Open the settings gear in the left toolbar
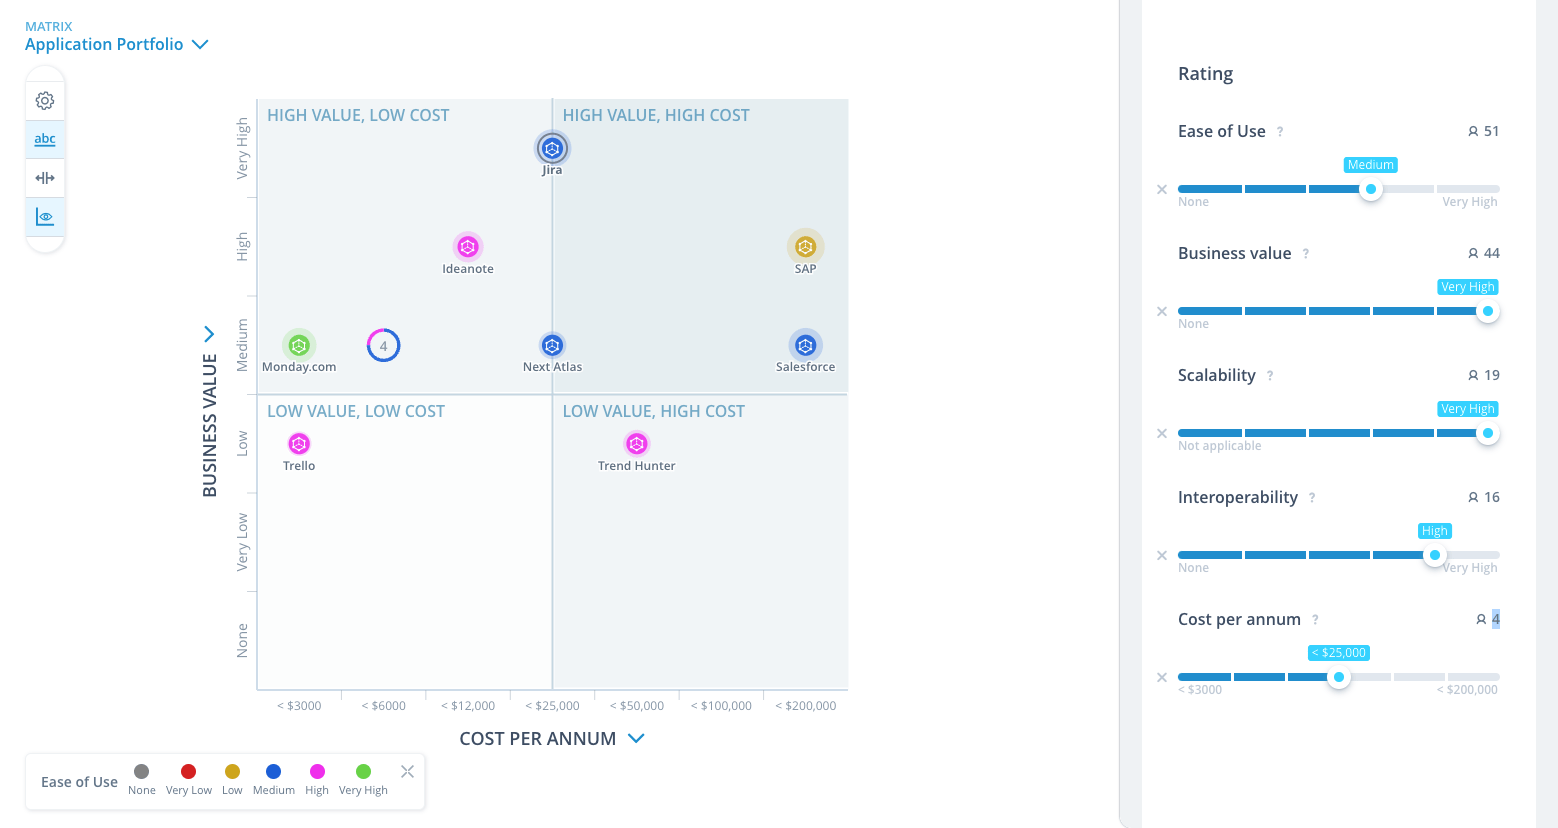Screen dimensions: 1558x828 click(x=44, y=100)
